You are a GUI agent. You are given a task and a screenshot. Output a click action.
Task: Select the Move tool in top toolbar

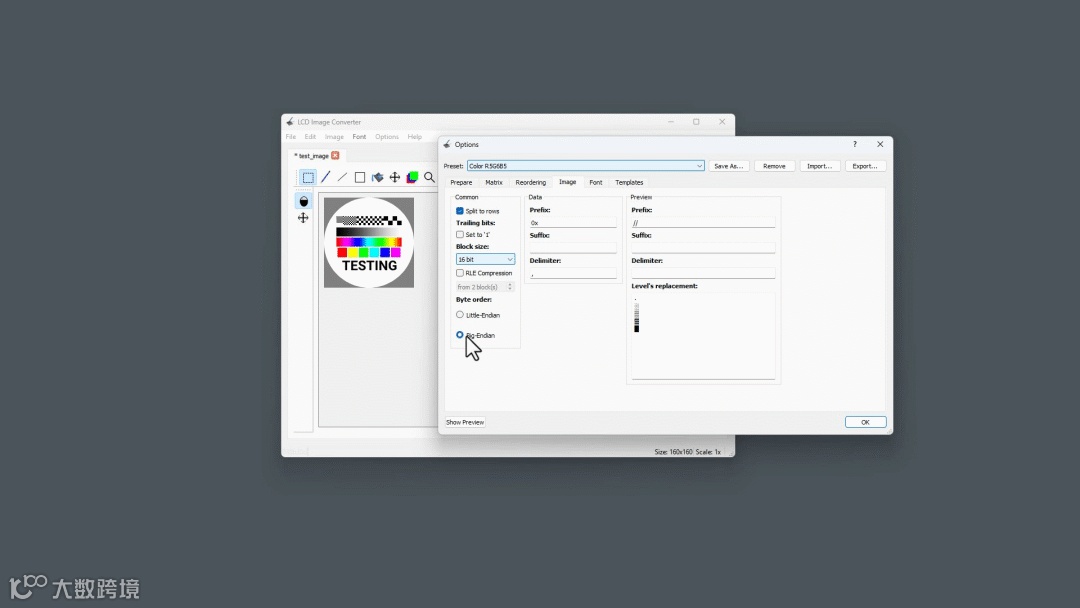[x=395, y=178]
